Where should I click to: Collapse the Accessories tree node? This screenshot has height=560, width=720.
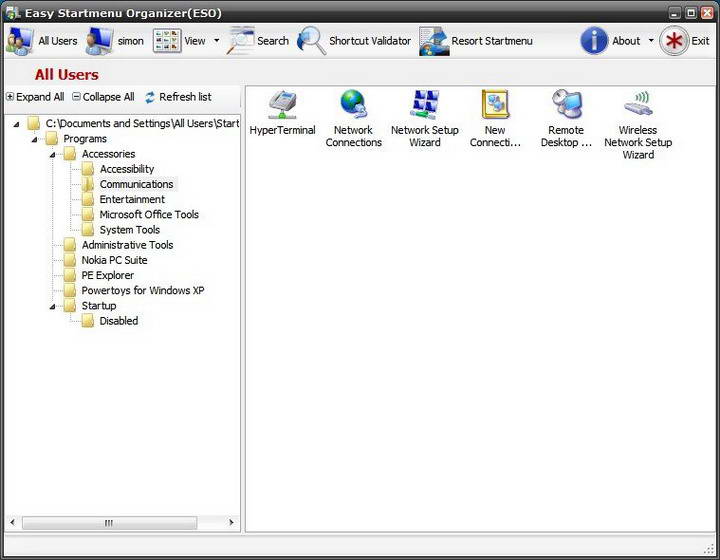tap(52, 155)
